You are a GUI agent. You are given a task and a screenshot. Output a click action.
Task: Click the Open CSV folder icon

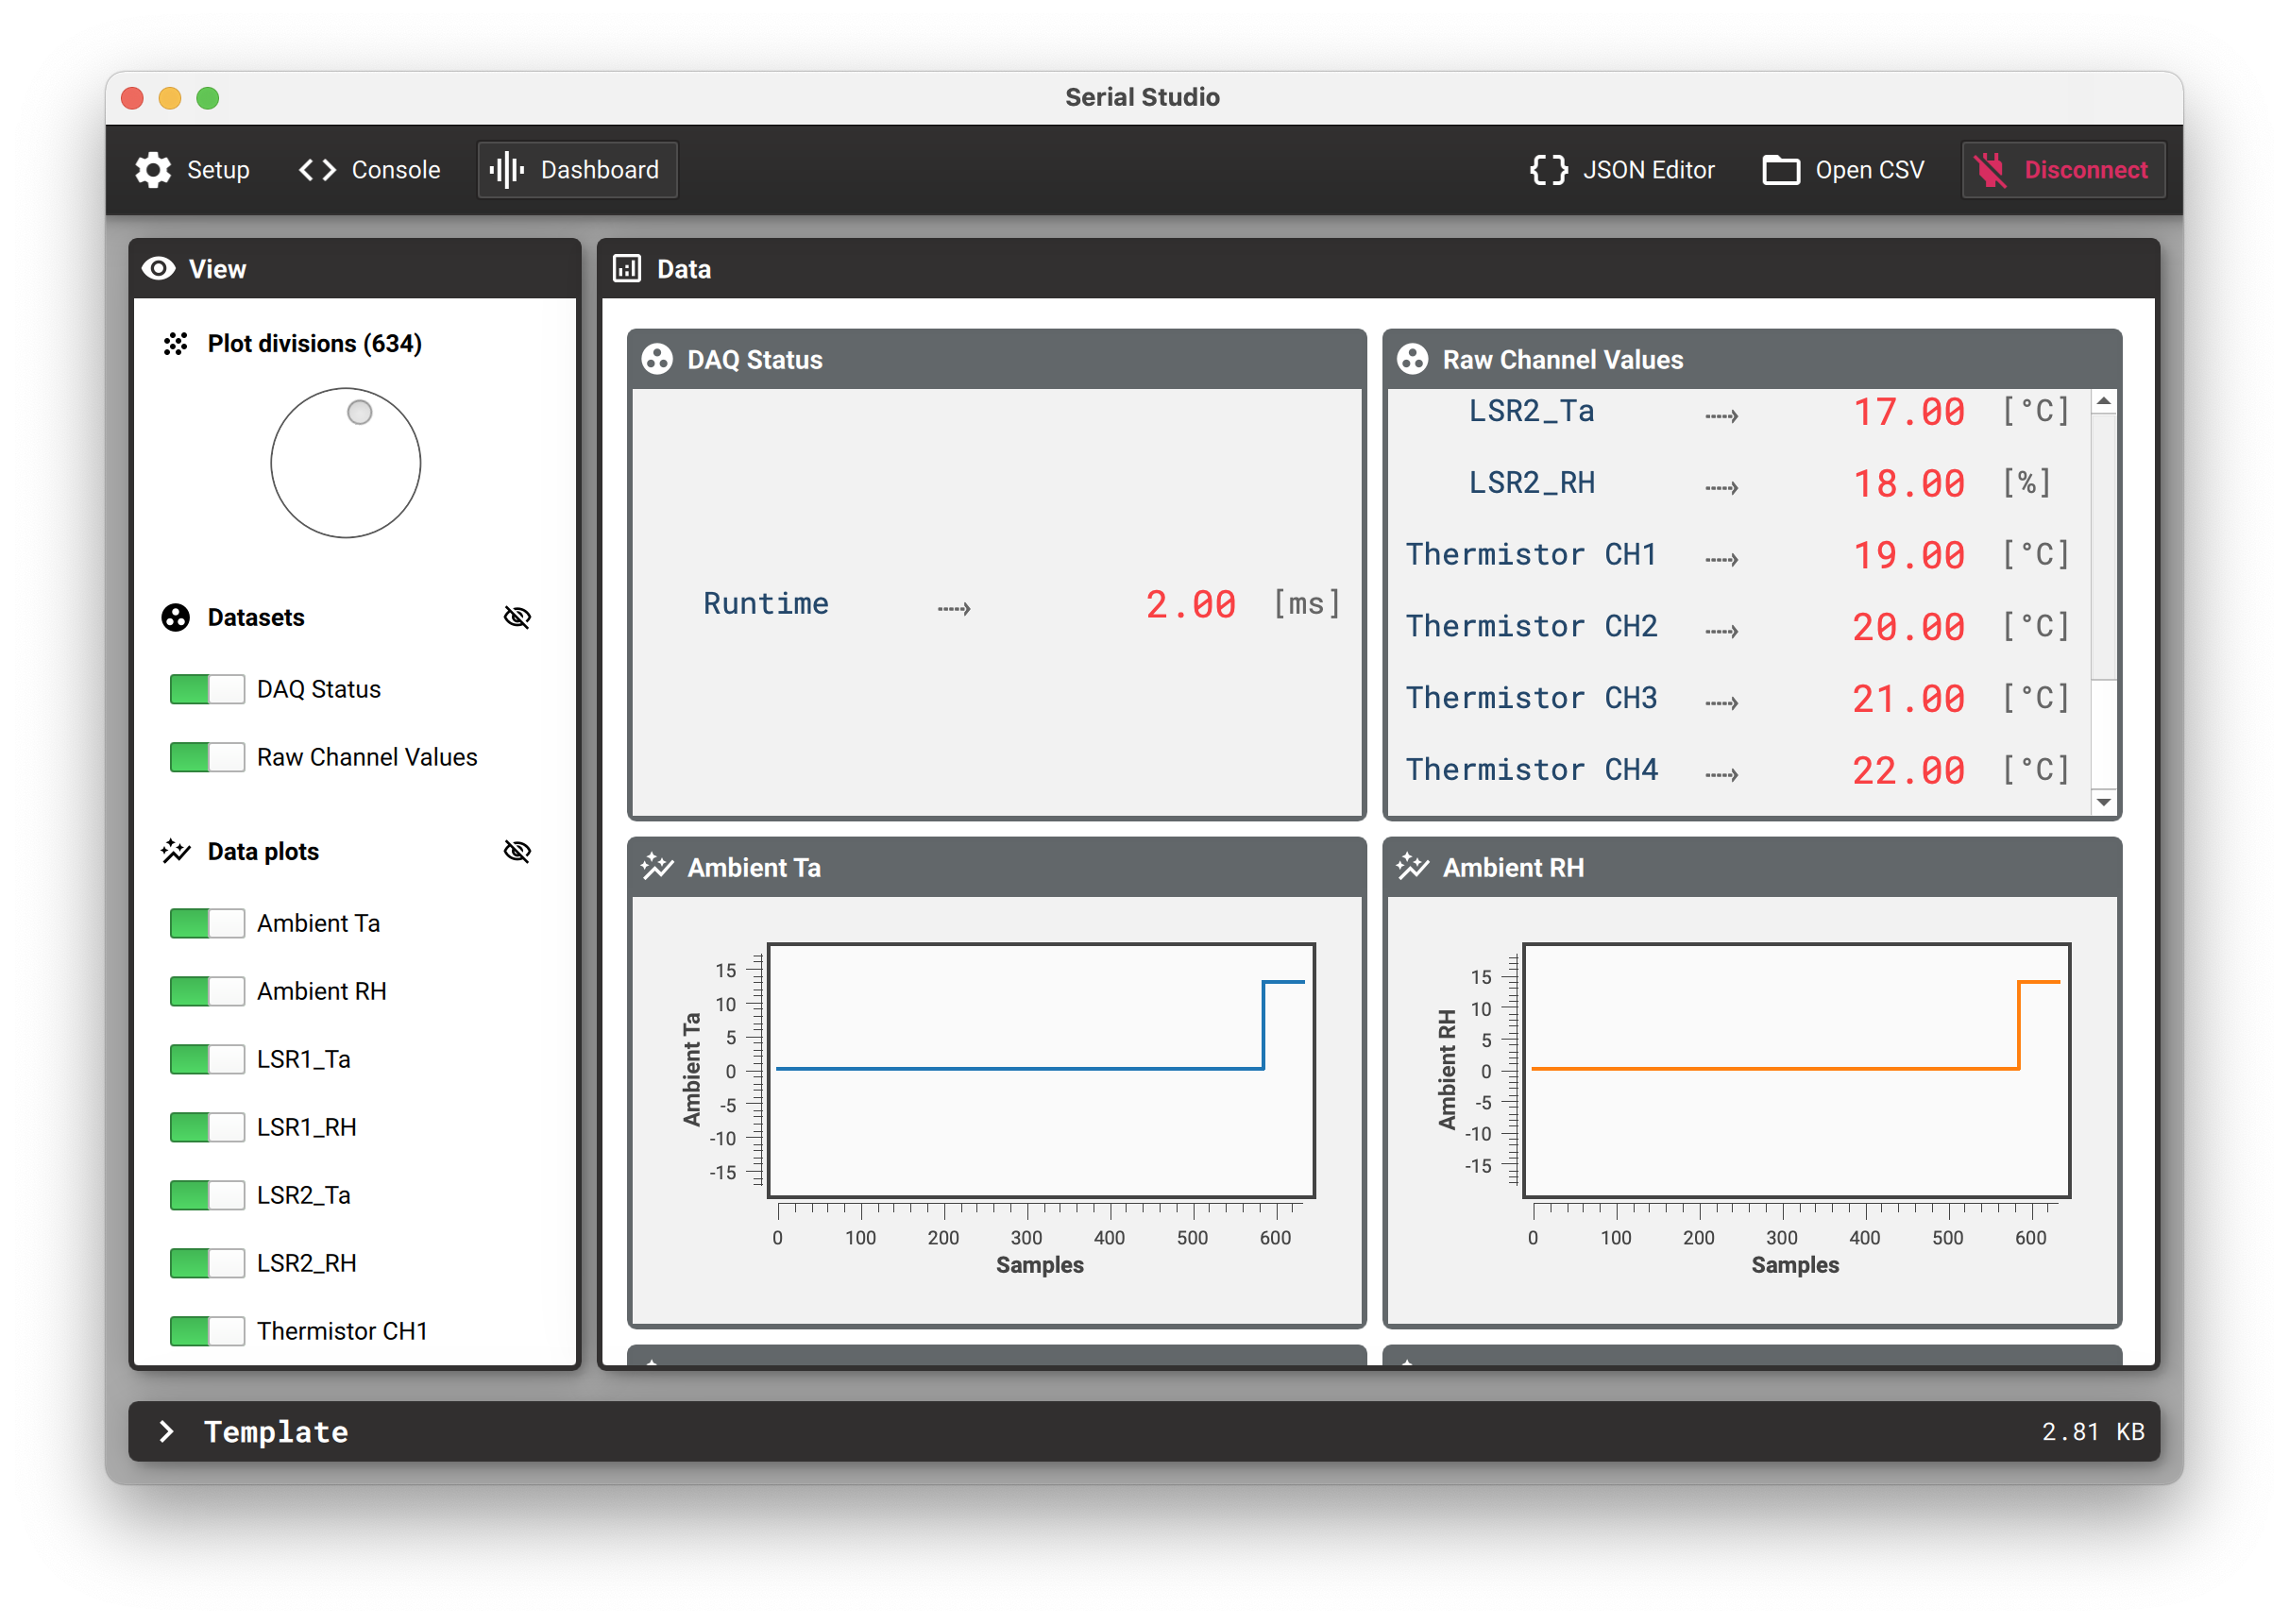click(x=1780, y=170)
